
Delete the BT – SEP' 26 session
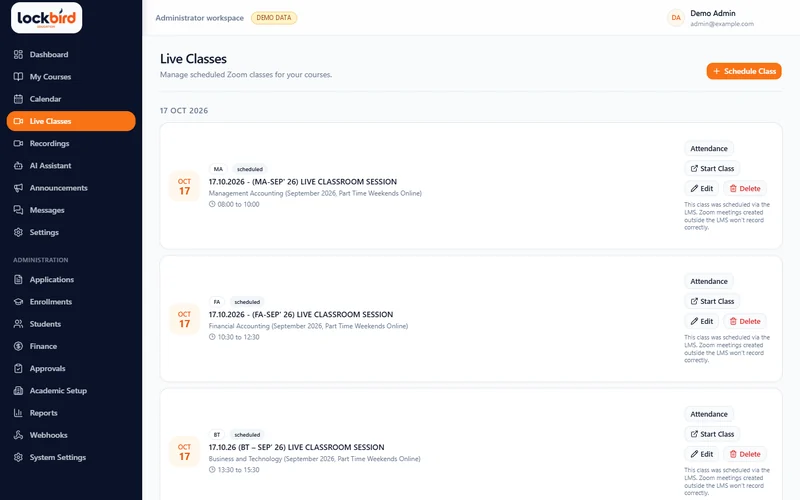click(744, 454)
